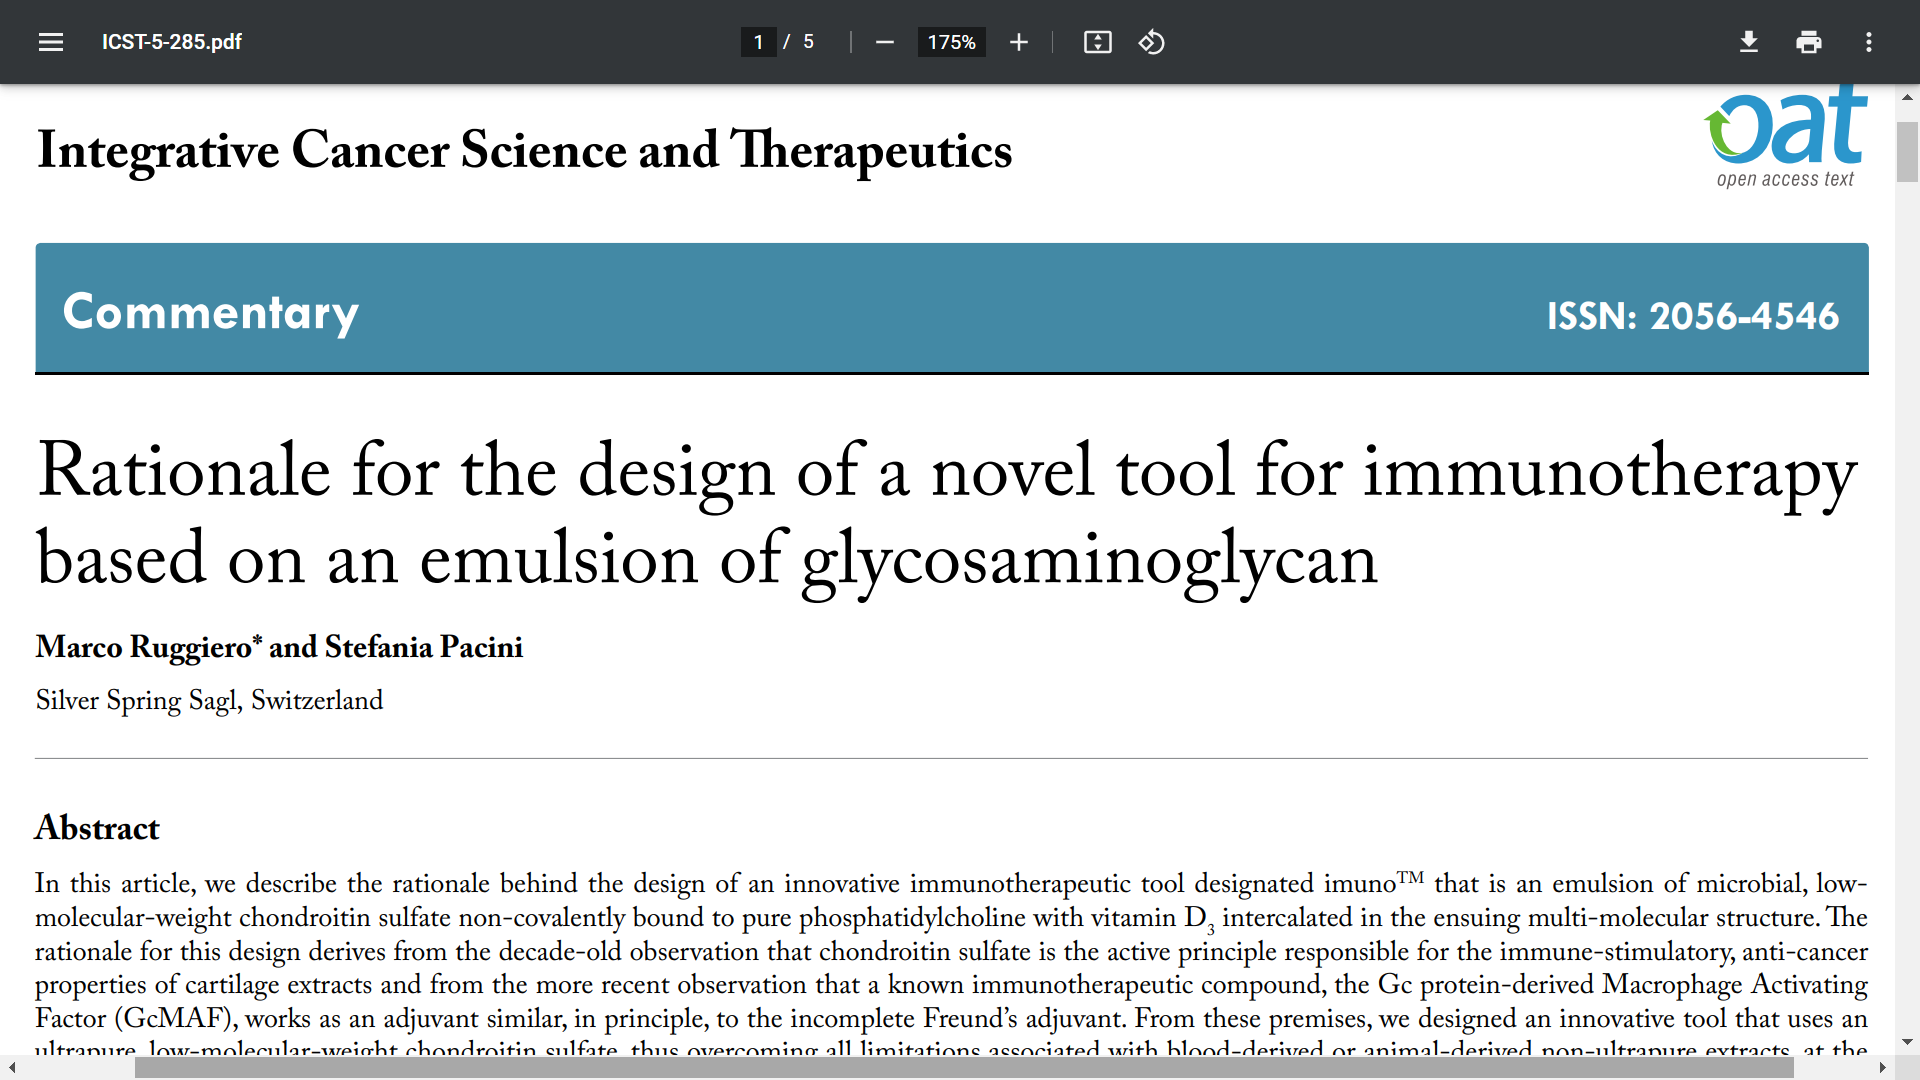Click the current page number field
Image resolution: width=1920 pixels, height=1080 pixels.
tap(758, 42)
